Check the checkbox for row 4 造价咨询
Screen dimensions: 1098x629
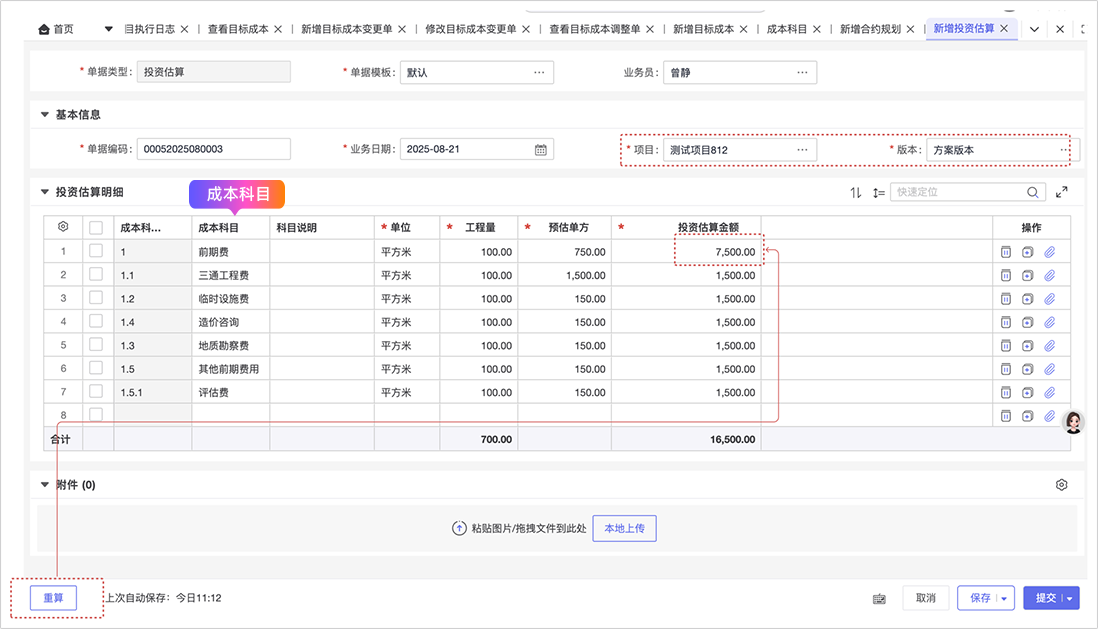[x=96, y=321]
